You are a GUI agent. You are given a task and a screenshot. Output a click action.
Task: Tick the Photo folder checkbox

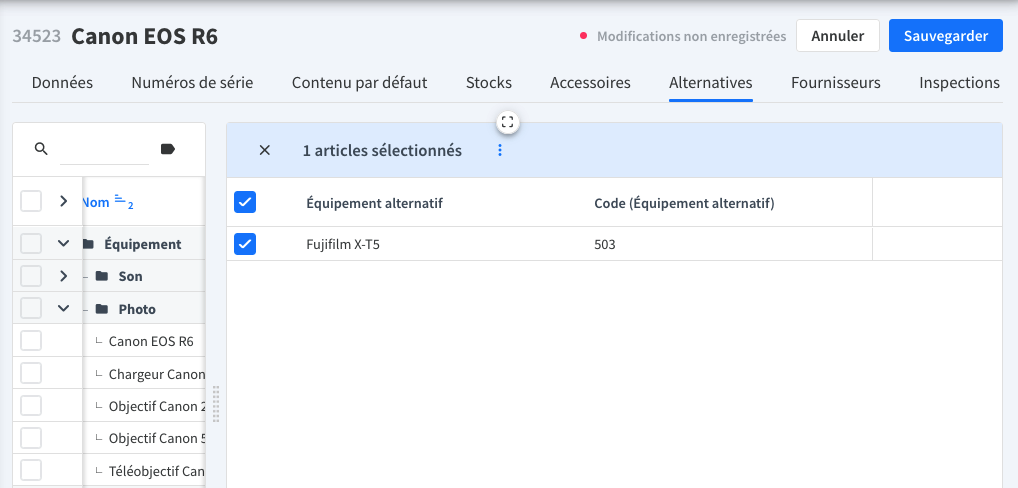[x=31, y=308]
